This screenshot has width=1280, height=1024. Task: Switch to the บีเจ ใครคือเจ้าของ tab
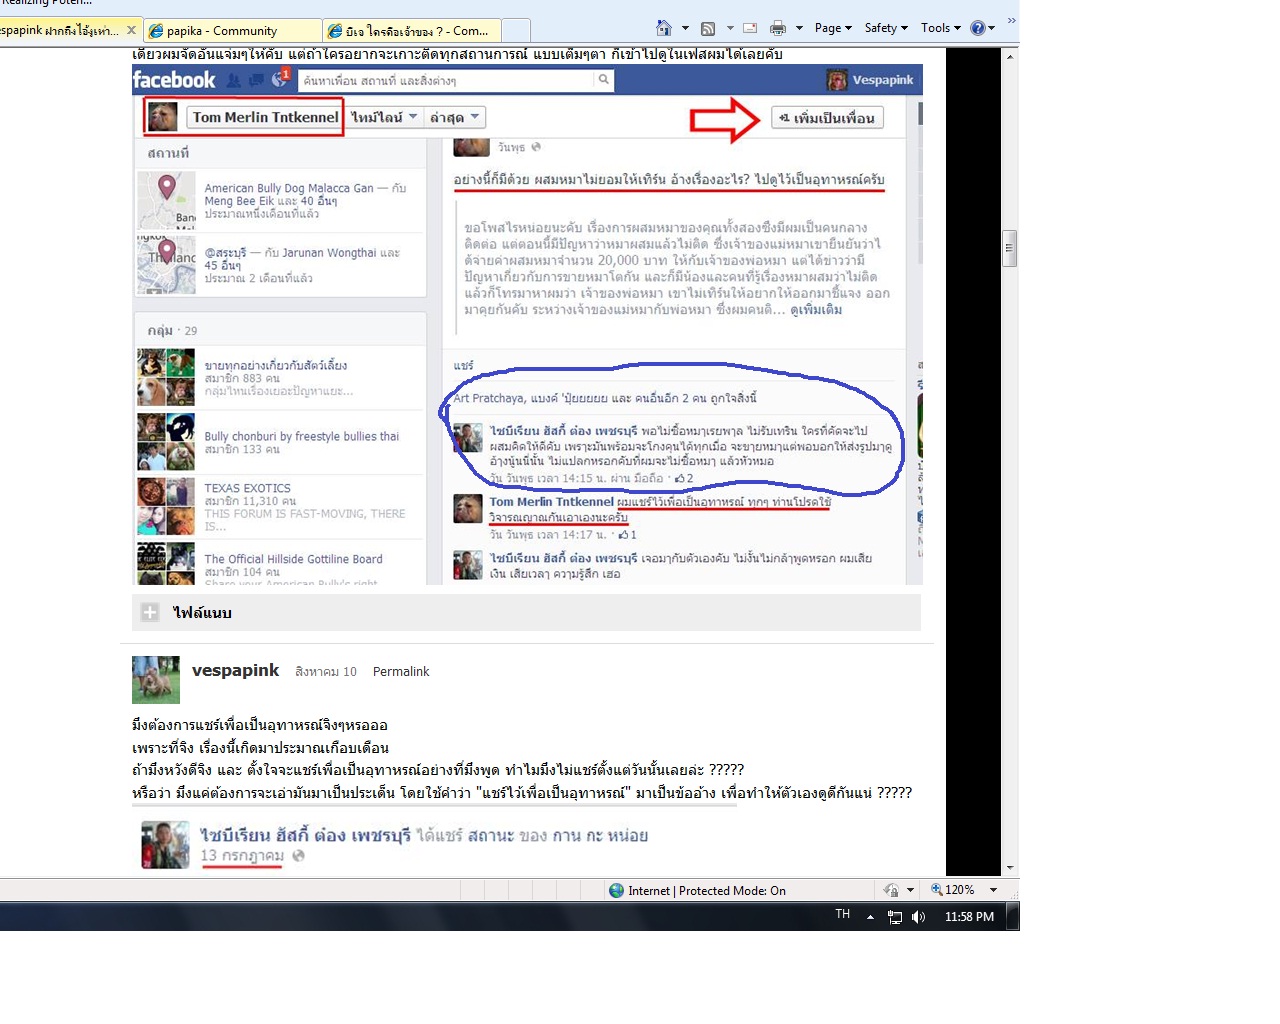click(413, 31)
